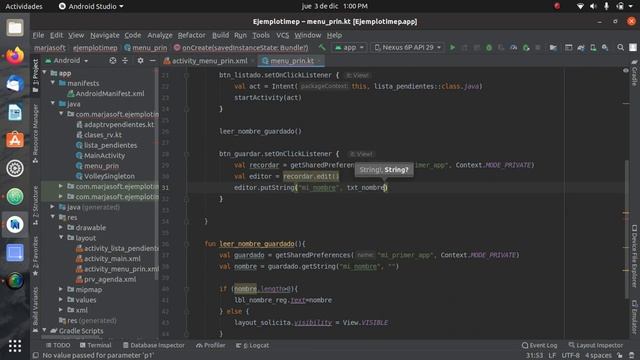The width and height of the screenshot is (640, 360).
Task: Expand the java (generated) folder
Action: [x=53, y=207]
